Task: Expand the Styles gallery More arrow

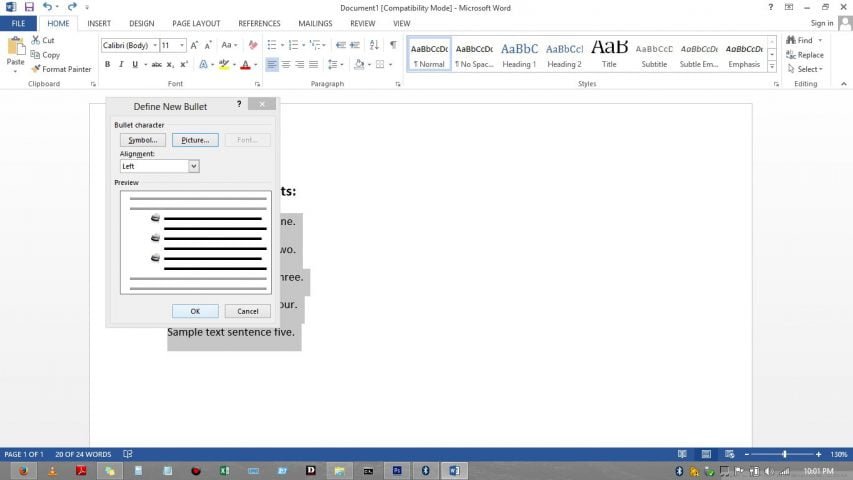Action: click(x=771, y=67)
